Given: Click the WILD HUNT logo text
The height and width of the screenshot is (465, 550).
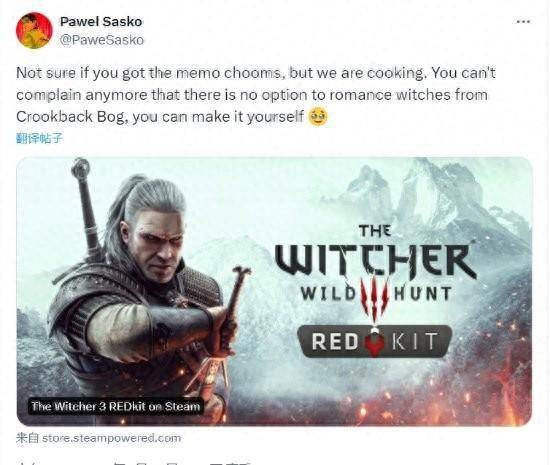Looking at the screenshot, I should (376, 294).
